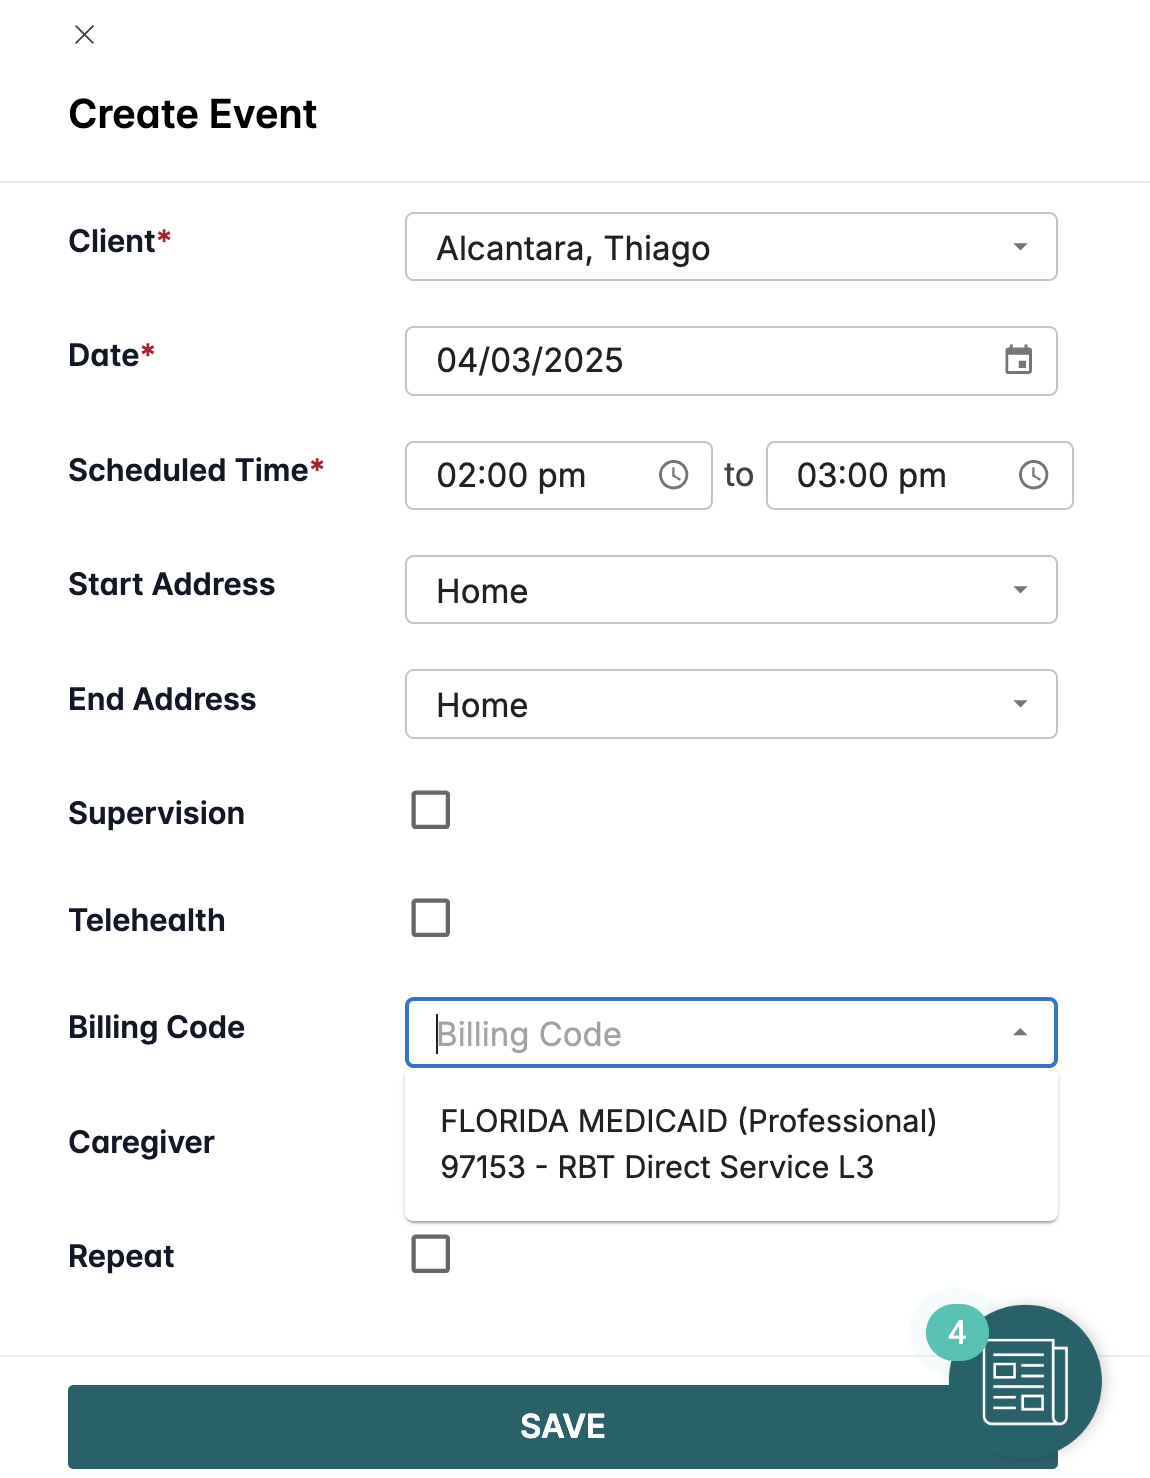
Task: Close the Create Event dialog
Action: pyautogui.click(x=85, y=35)
